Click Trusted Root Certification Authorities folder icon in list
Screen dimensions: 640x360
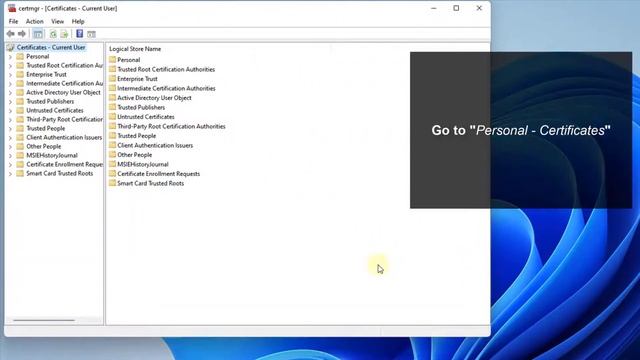pos(113,69)
